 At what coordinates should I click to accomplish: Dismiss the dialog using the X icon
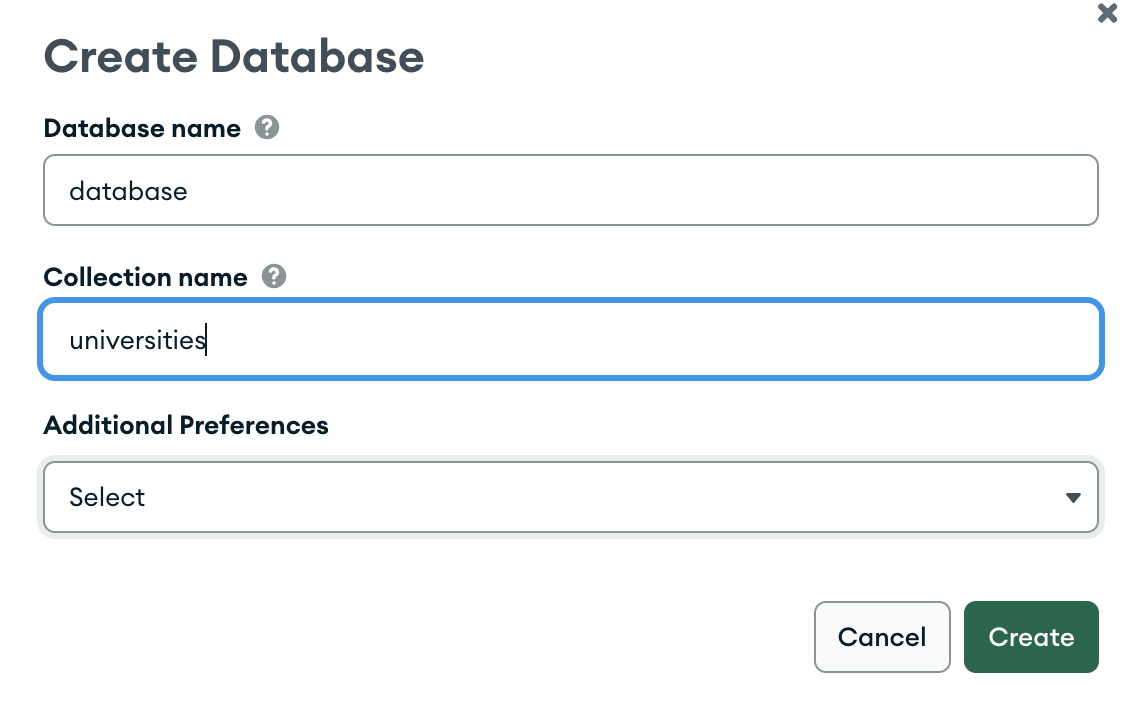coord(1107,13)
